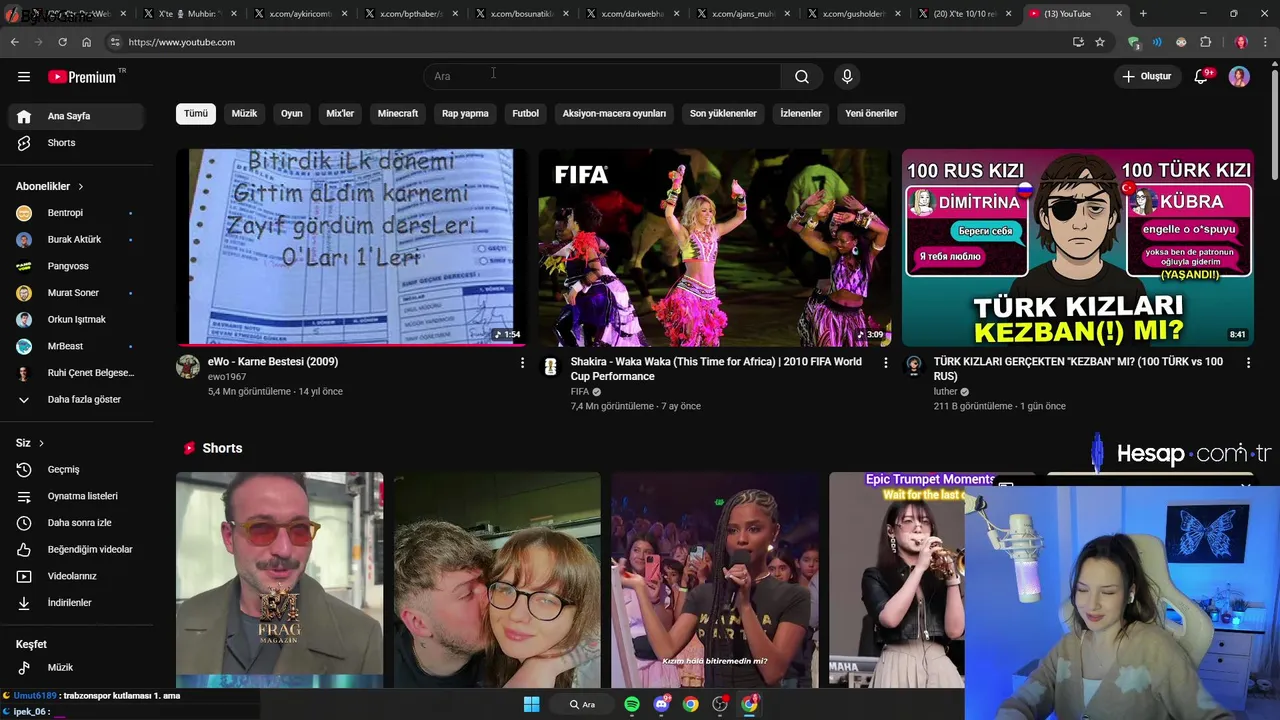
Task: Open eWo channel avatar
Action: pos(188,366)
